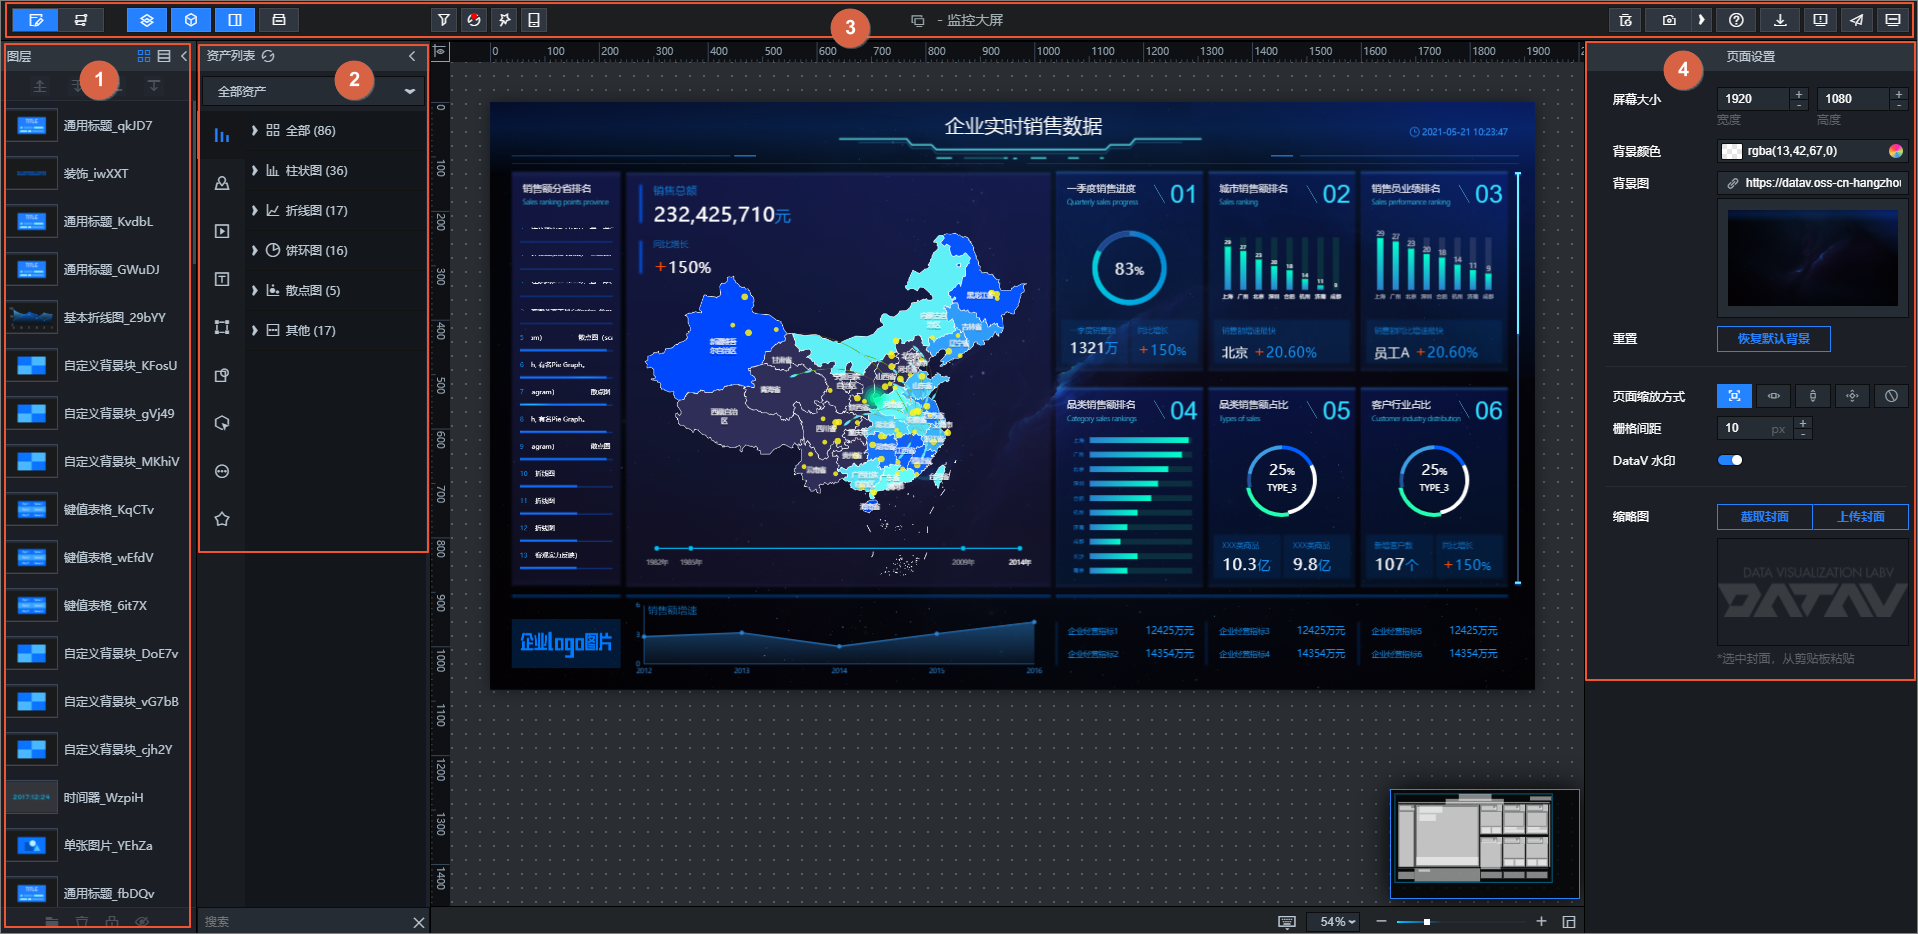
Task: Expand the 饼环图 (16) category
Action: pyautogui.click(x=255, y=250)
